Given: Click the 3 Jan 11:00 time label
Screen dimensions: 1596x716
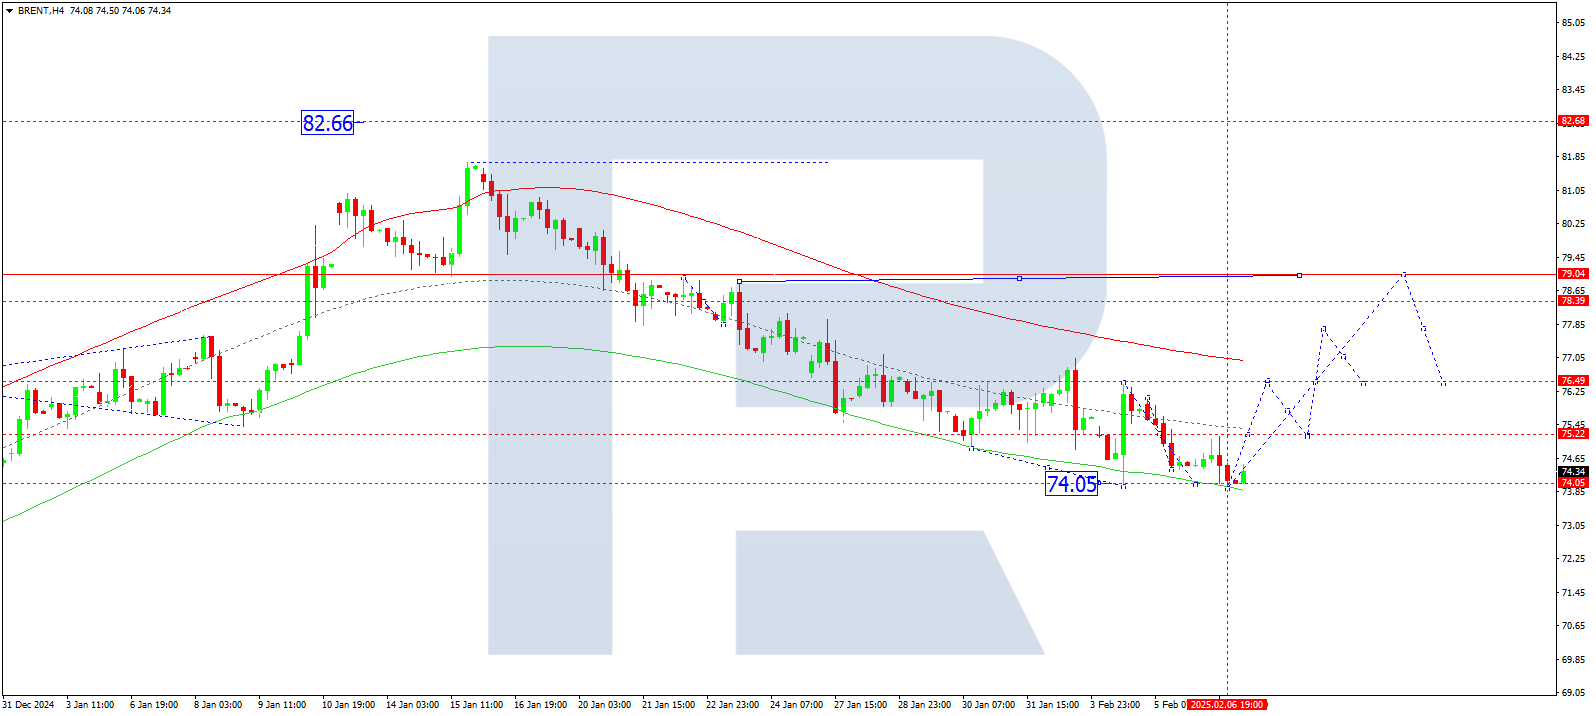Looking at the screenshot, I should click(90, 705).
